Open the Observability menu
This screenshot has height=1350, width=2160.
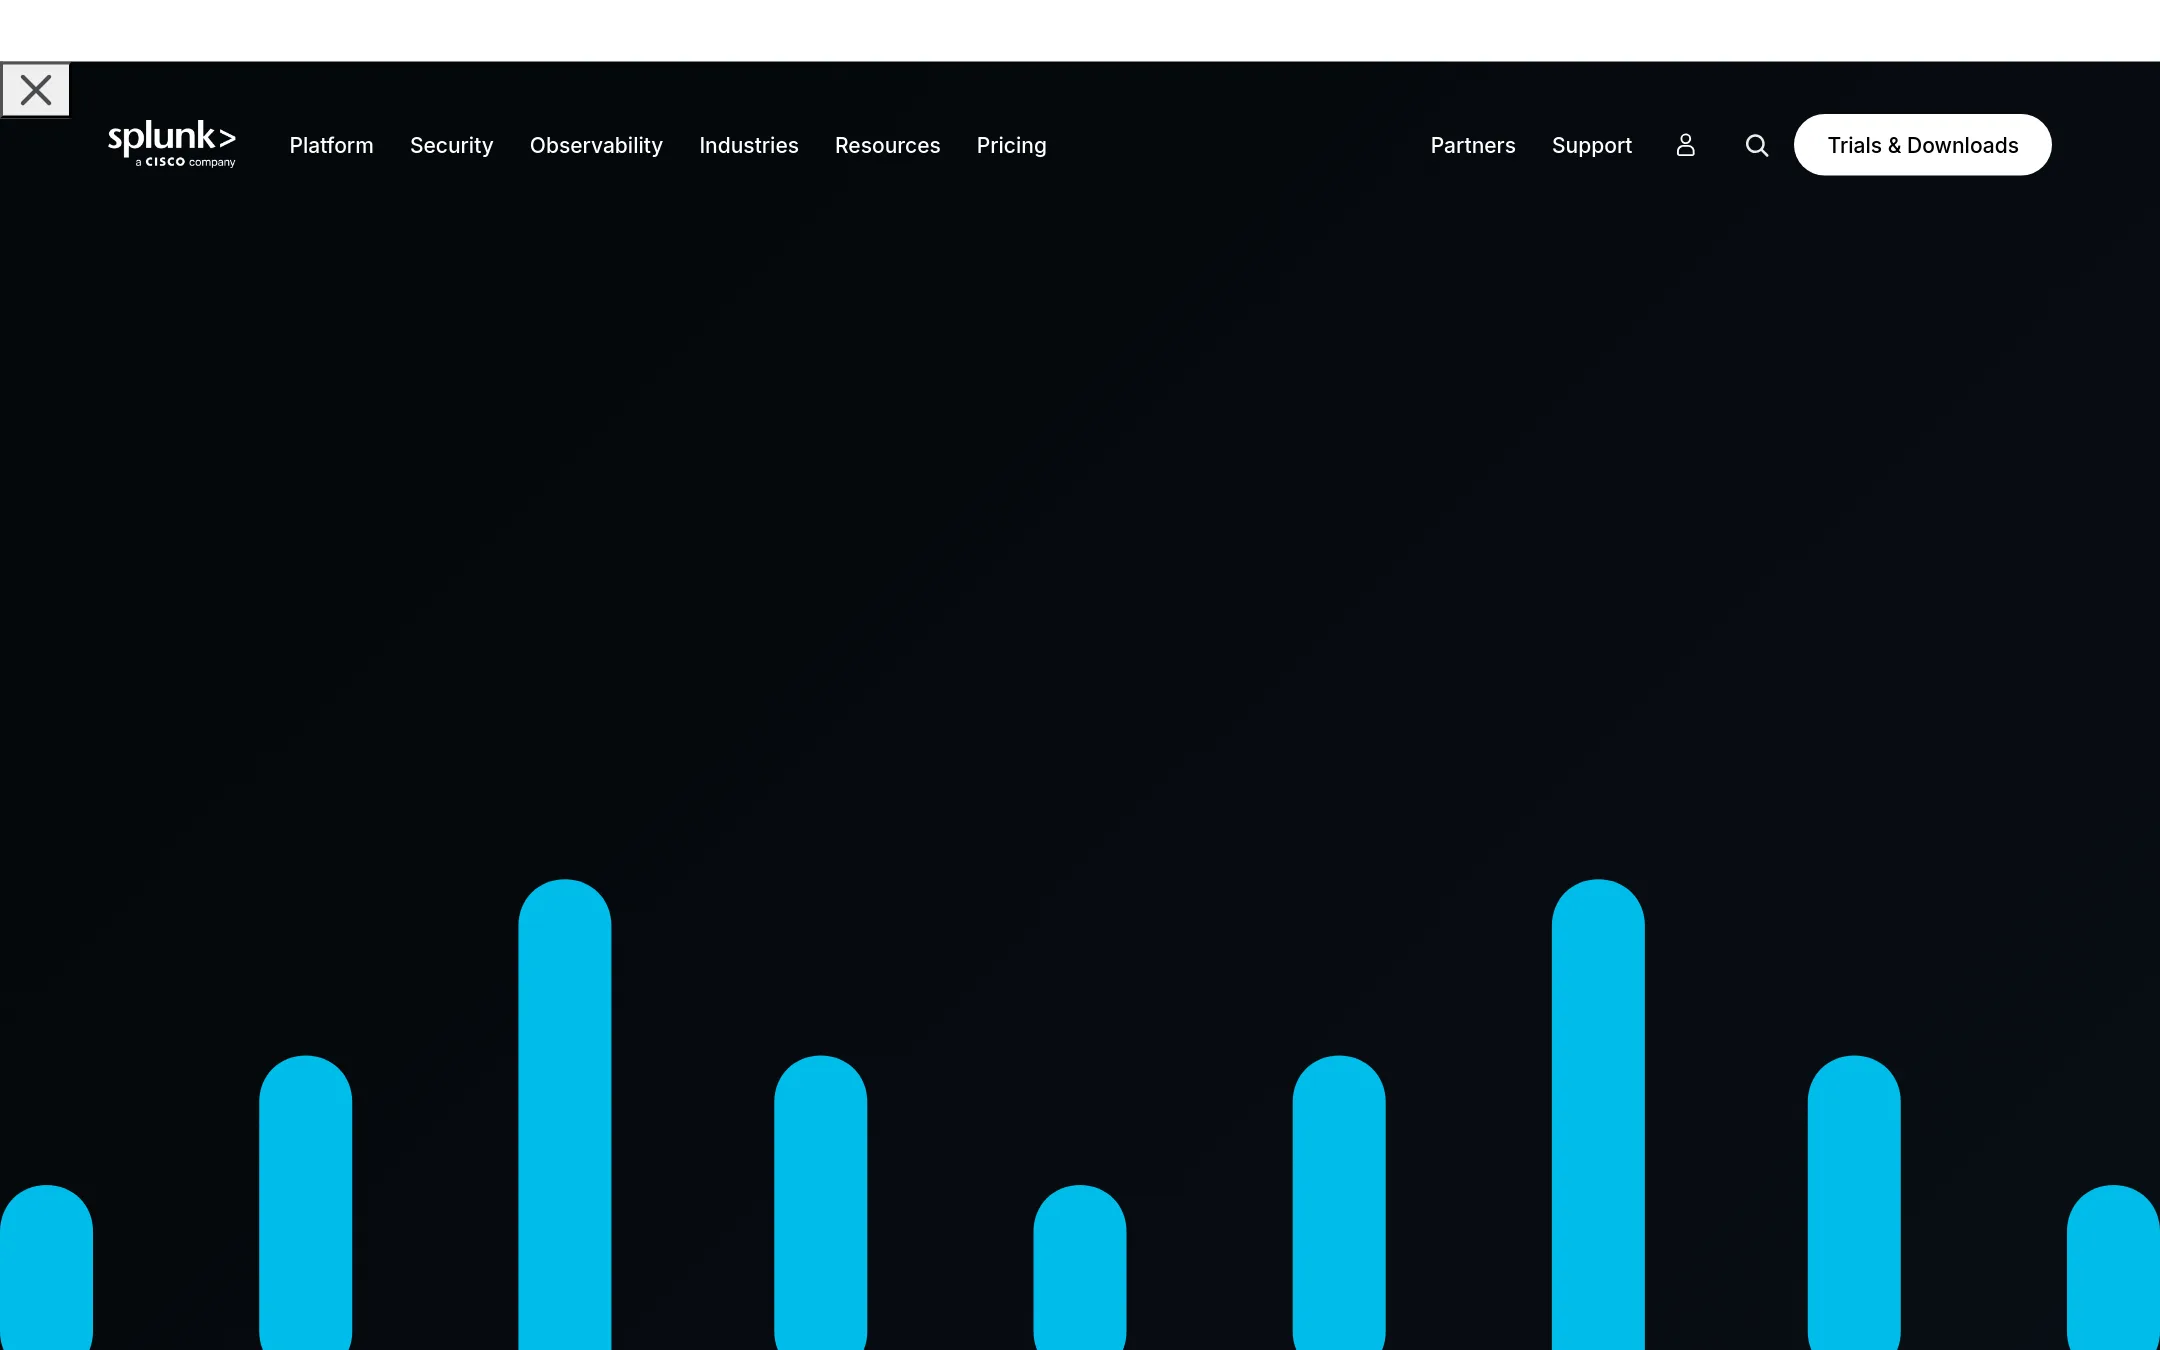coord(596,145)
